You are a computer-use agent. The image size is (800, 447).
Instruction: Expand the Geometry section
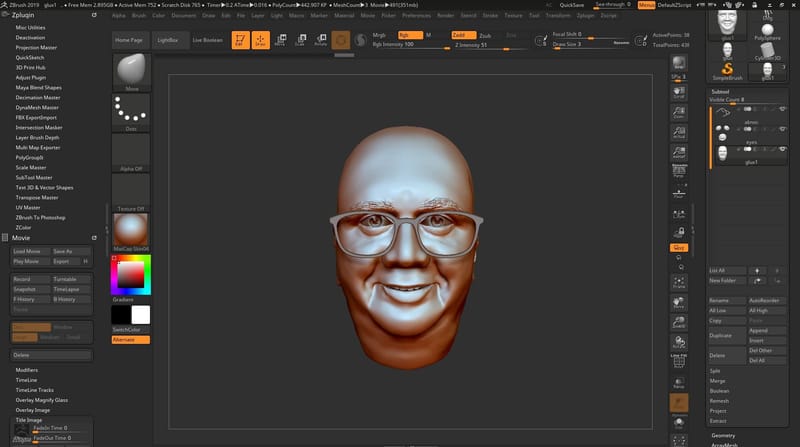coord(723,435)
